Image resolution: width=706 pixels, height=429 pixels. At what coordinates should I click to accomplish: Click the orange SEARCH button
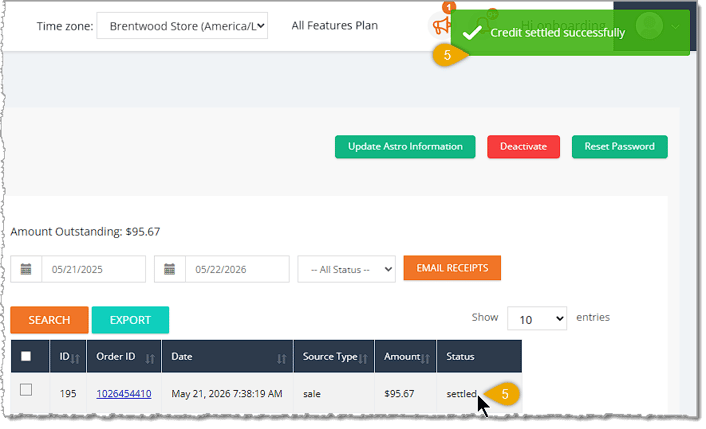pos(50,320)
